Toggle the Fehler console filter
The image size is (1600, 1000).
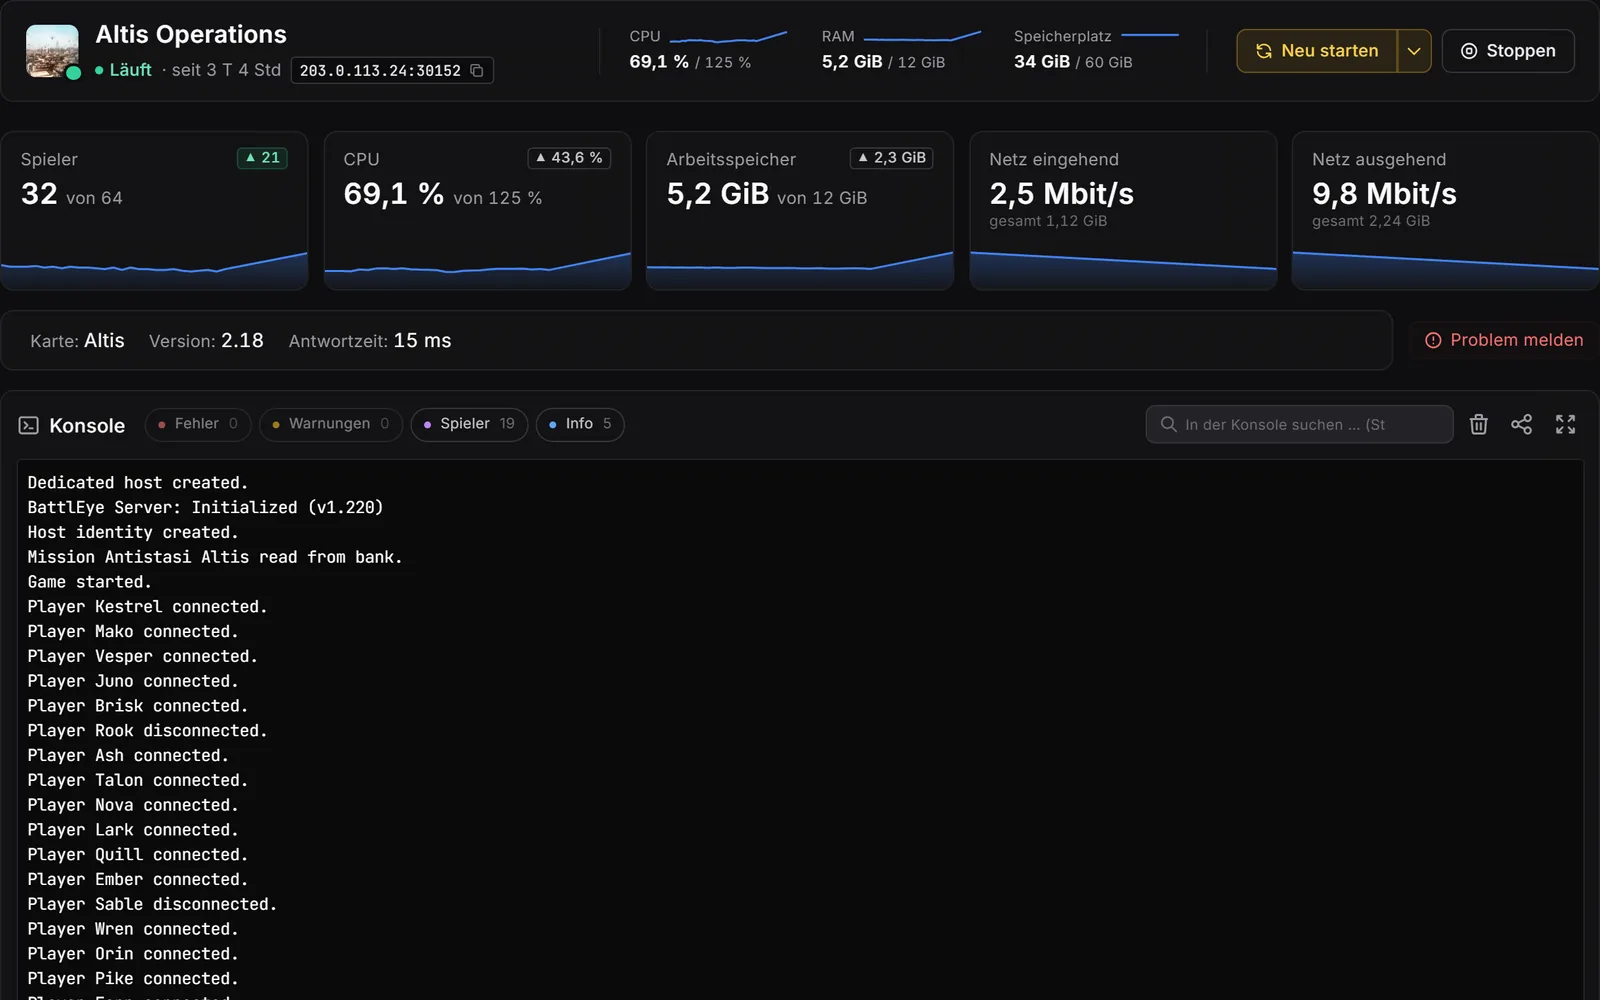pyautogui.click(x=197, y=424)
